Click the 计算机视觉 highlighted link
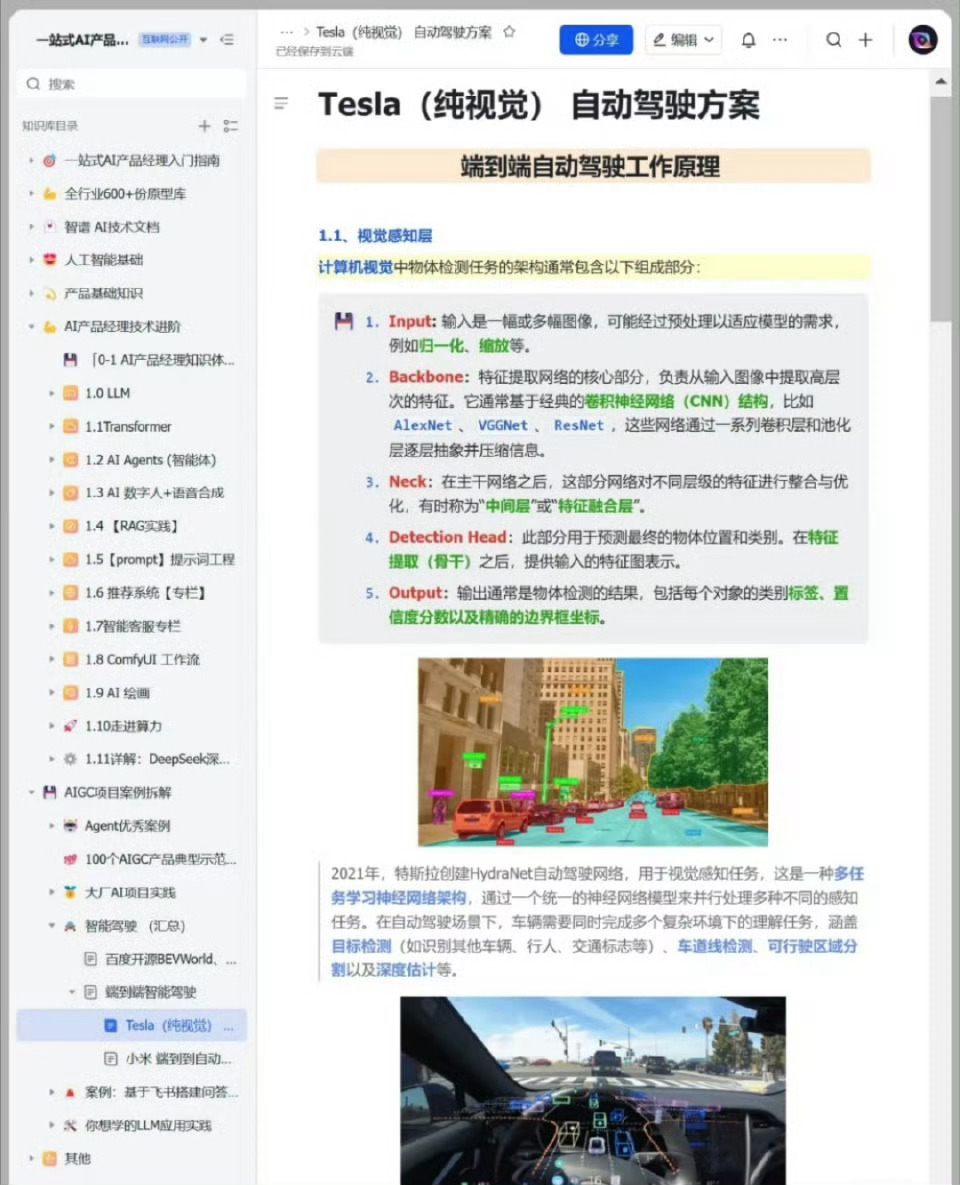The height and width of the screenshot is (1185, 960). [x=355, y=267]
